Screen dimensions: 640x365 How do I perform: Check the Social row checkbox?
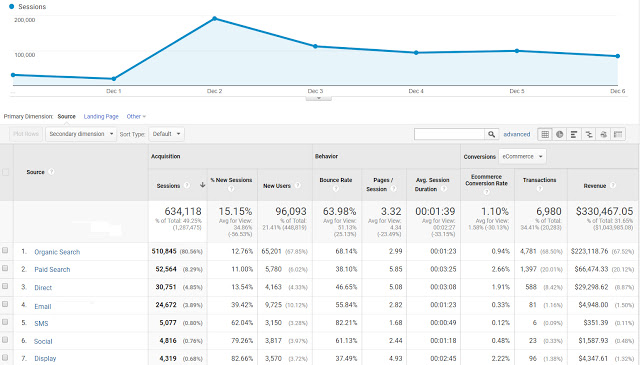point(5,340)
